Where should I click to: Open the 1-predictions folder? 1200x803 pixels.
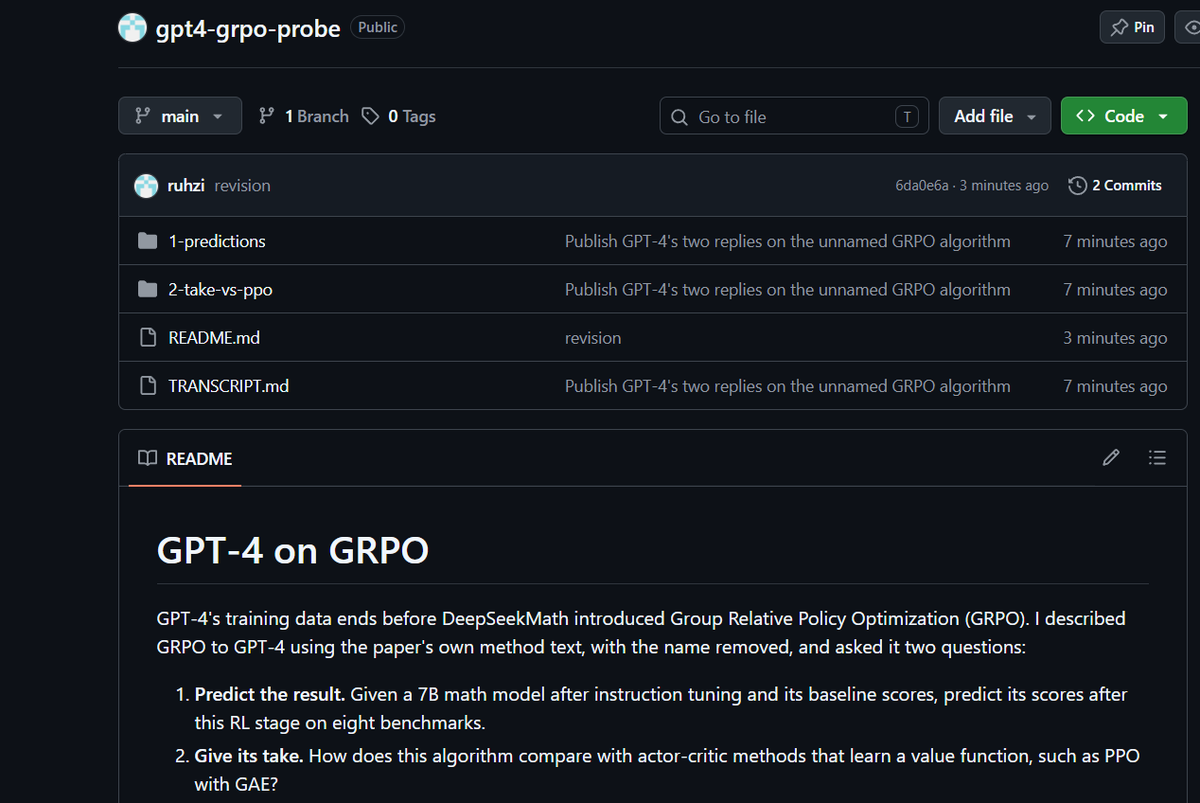(x=217, y=241)
